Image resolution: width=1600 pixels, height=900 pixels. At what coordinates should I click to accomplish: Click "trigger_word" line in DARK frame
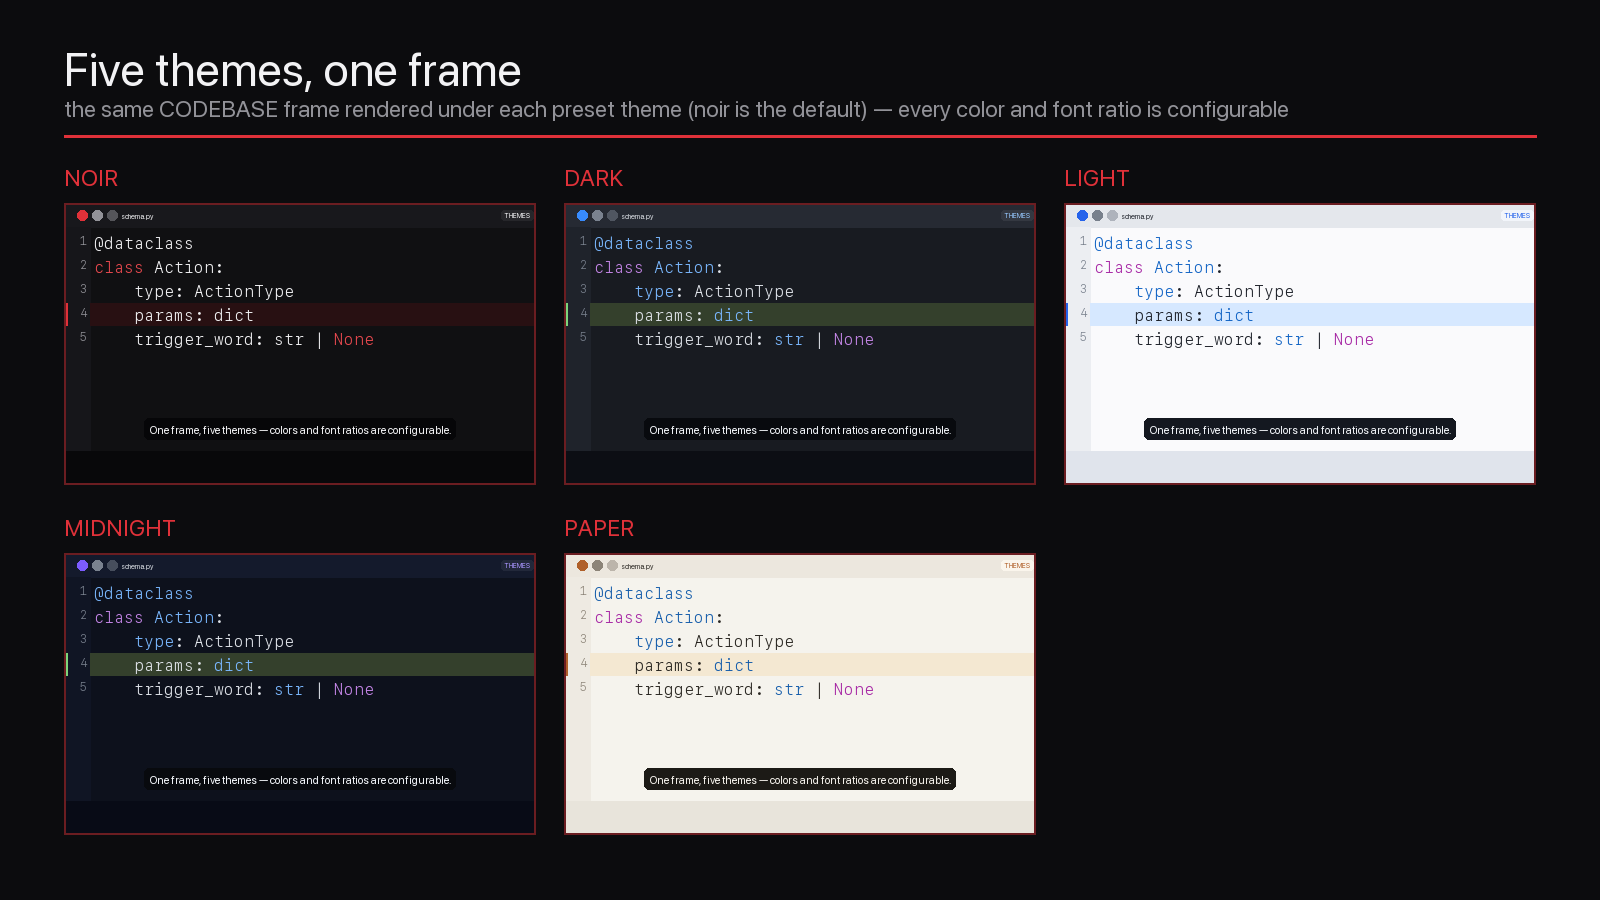[754, 339]
